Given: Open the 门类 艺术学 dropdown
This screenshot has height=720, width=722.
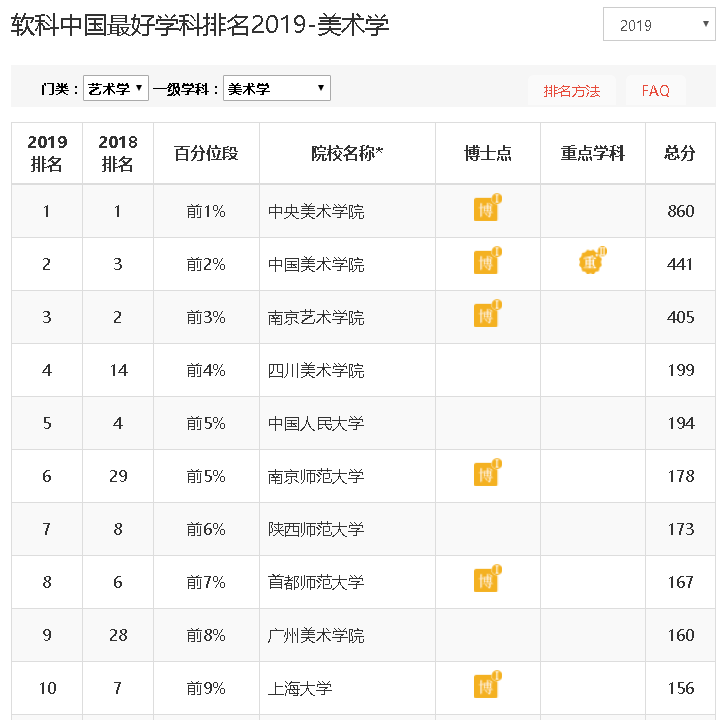Looking at the screenshot, I should 116,88.
